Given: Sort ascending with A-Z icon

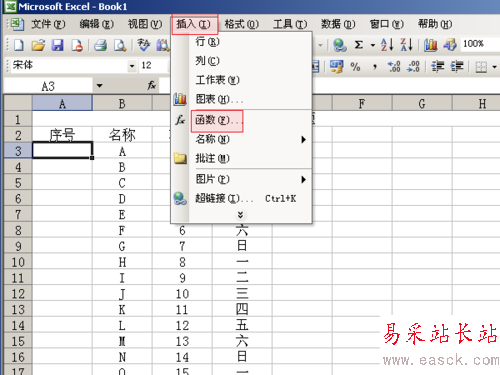Looking at the screenshot, I should (387, 44).
